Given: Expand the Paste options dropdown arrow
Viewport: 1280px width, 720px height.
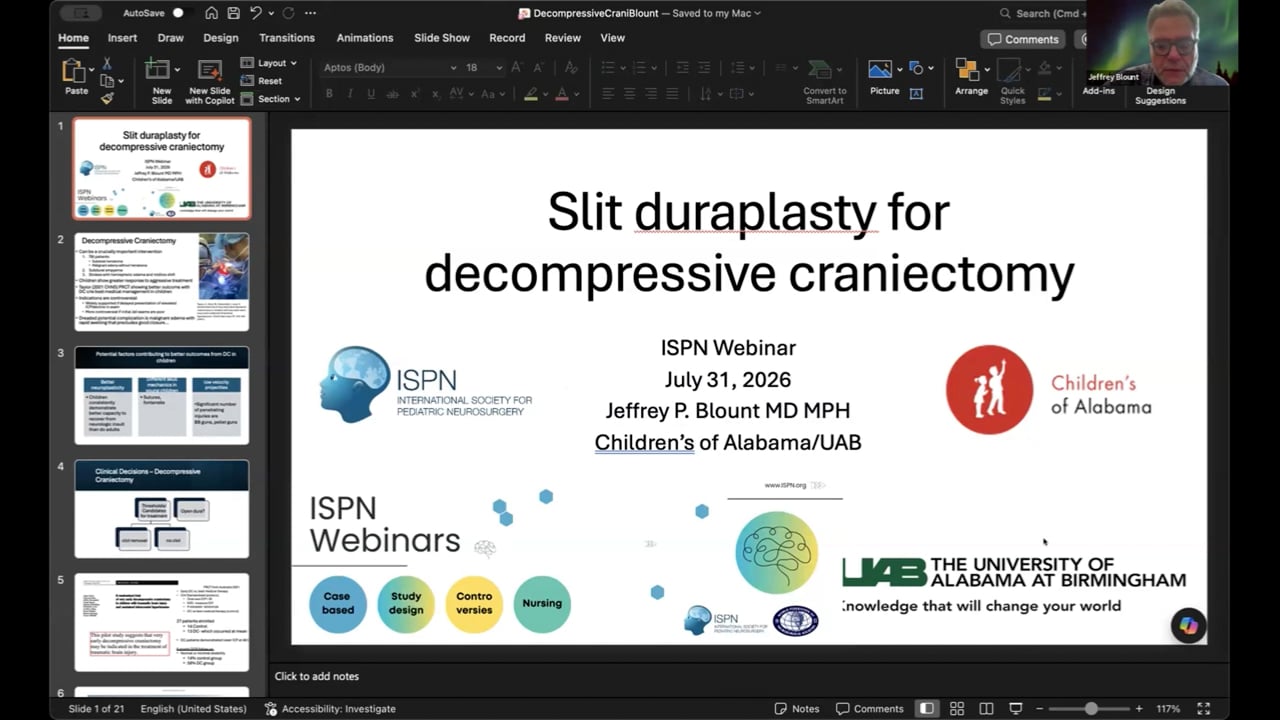Looking at the screenshot, I should pos(92,71).
